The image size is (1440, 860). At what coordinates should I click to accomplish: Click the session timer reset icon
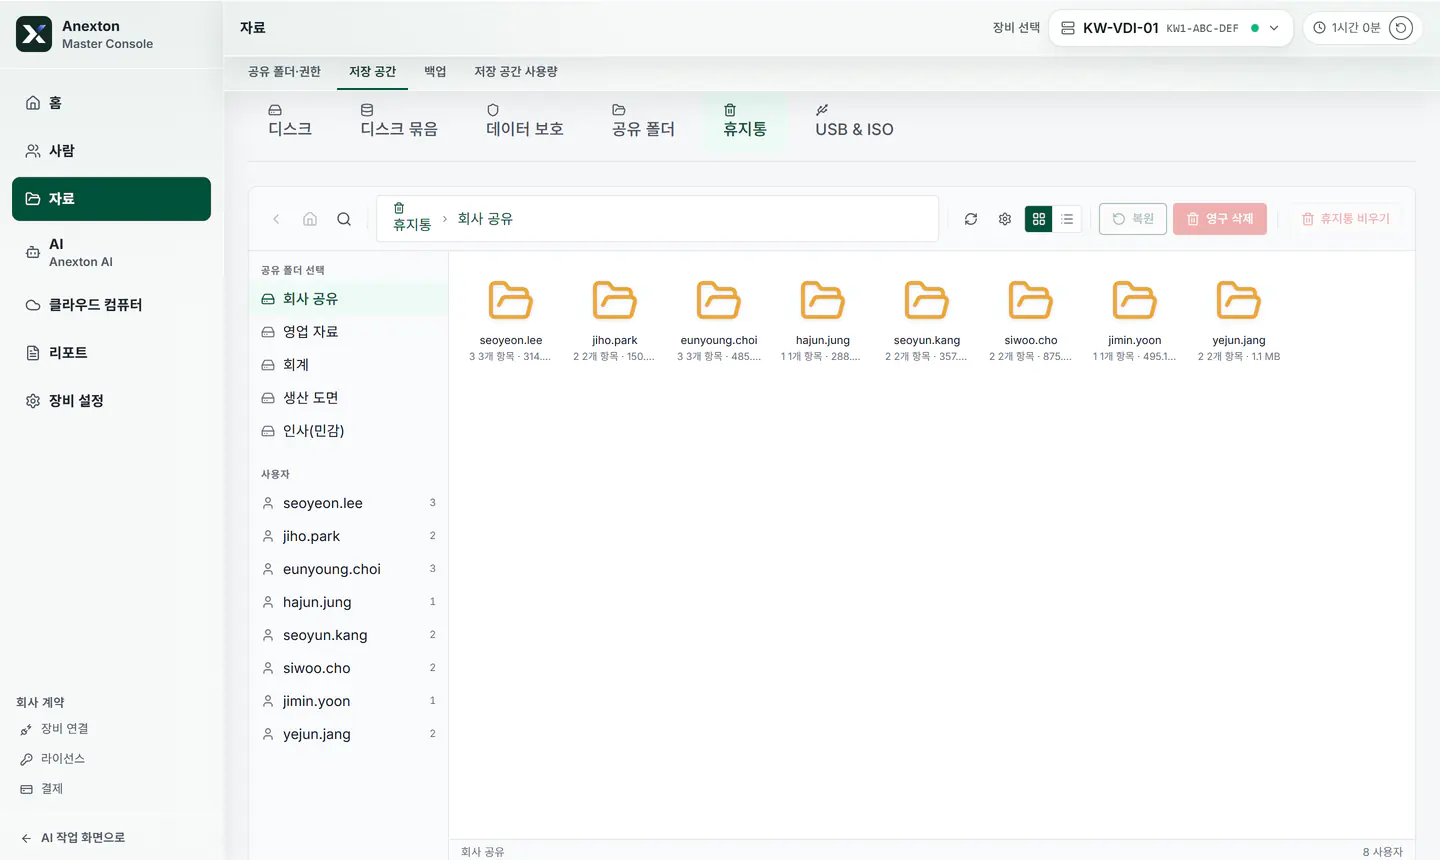[x=1401, y=28]
